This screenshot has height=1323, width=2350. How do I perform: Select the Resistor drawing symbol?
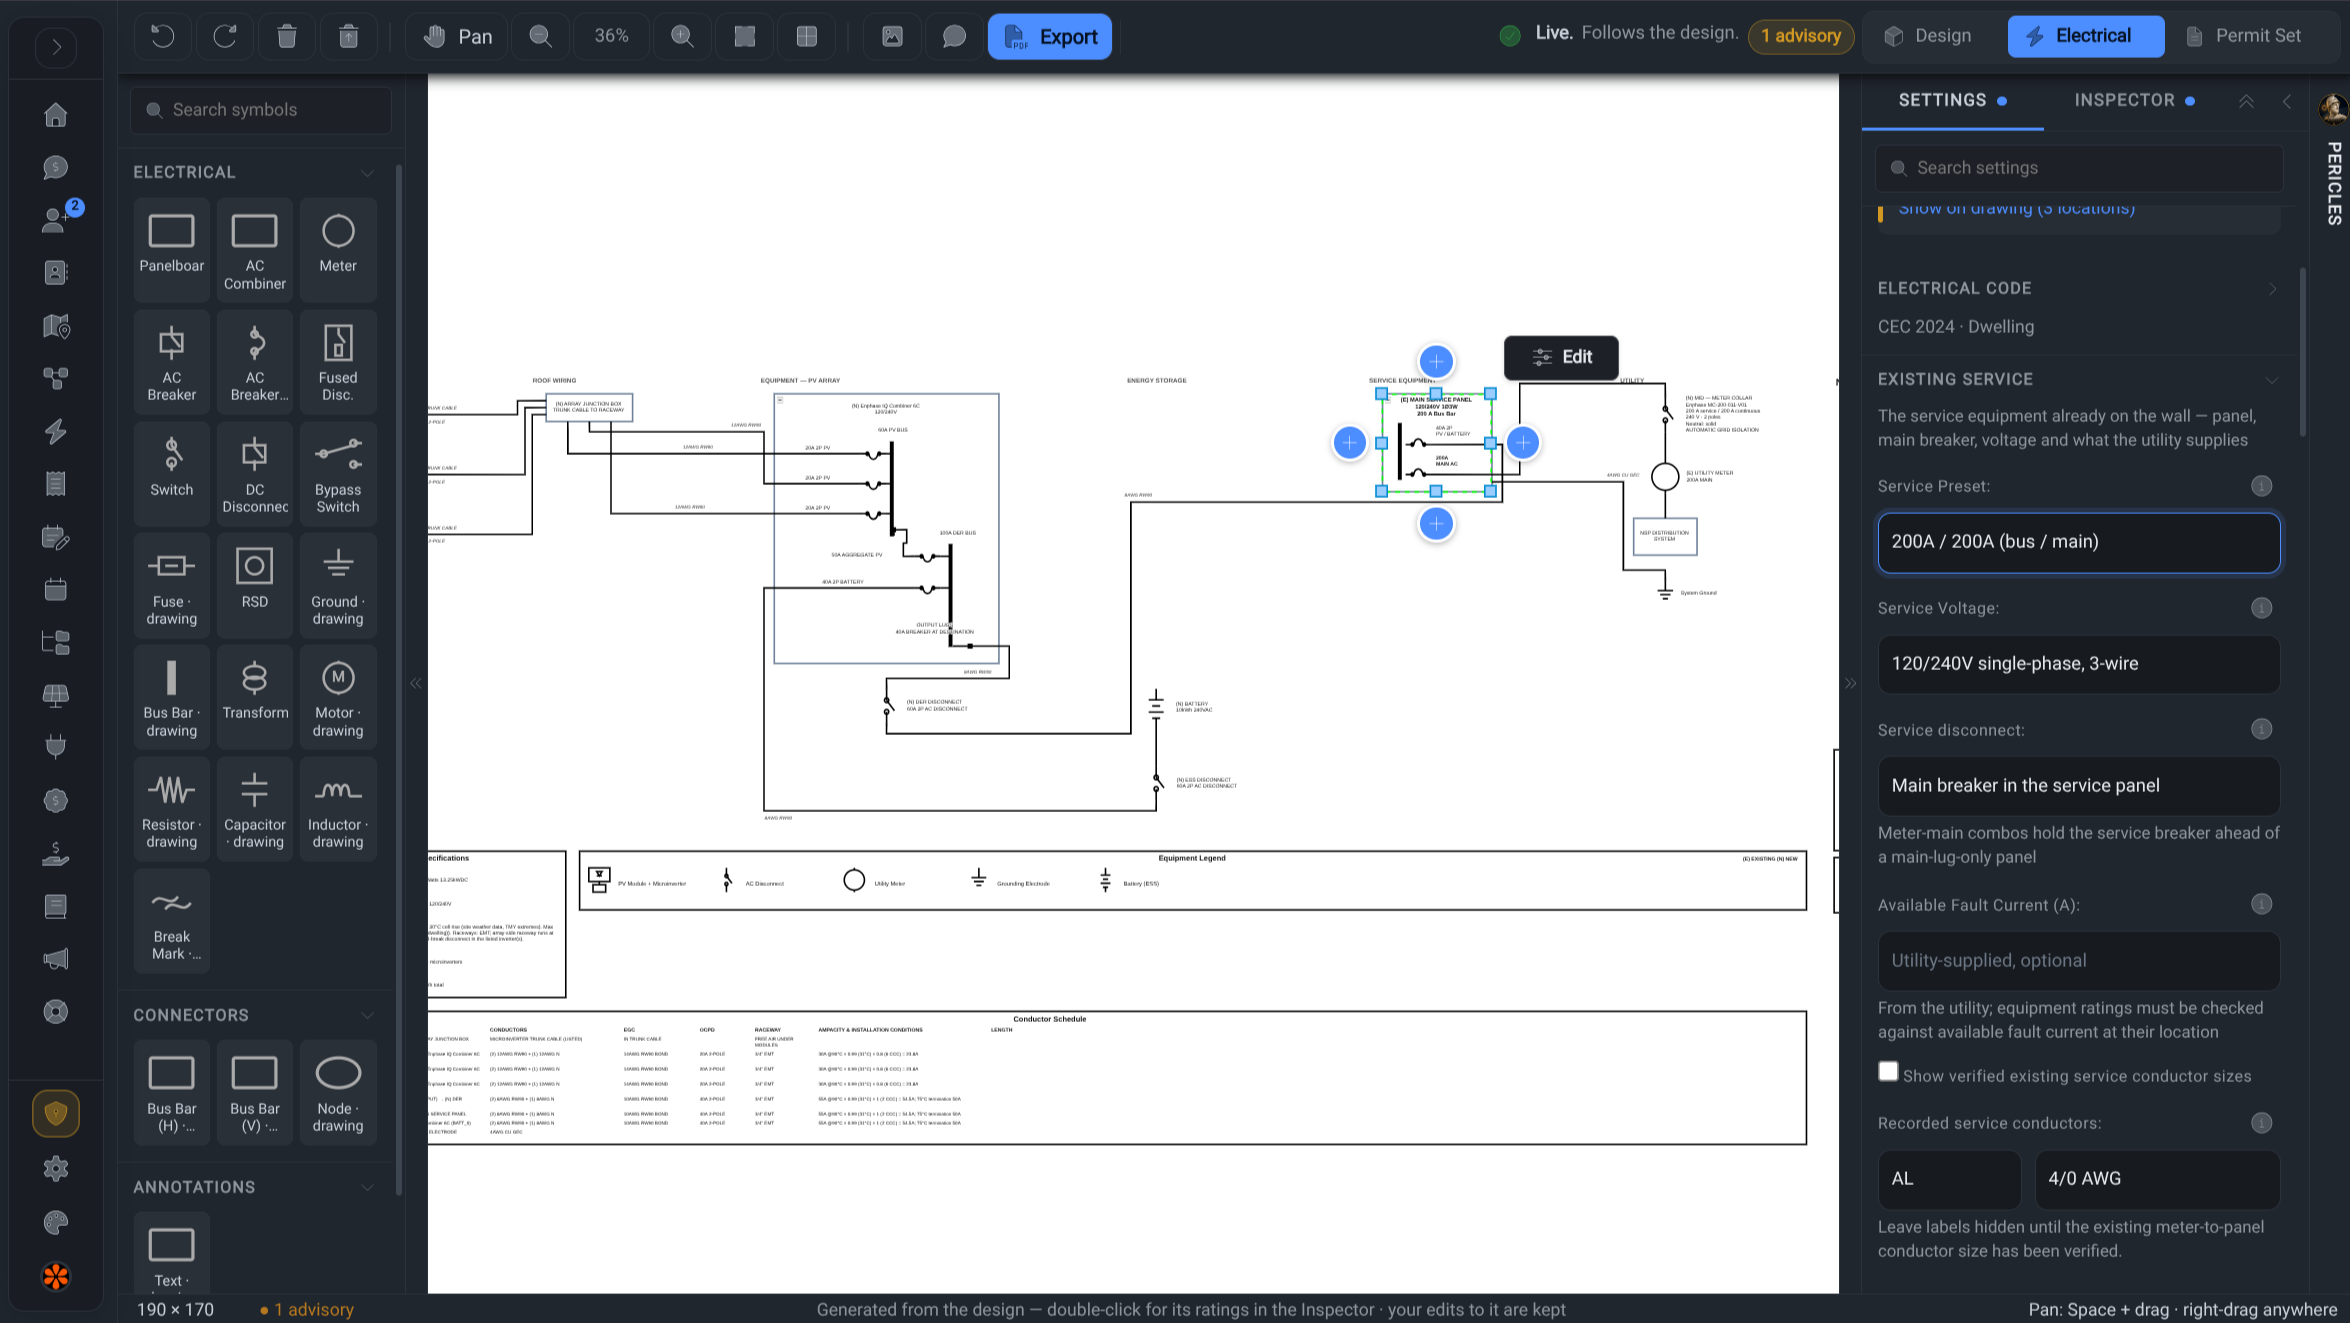[x=172, y=808]
